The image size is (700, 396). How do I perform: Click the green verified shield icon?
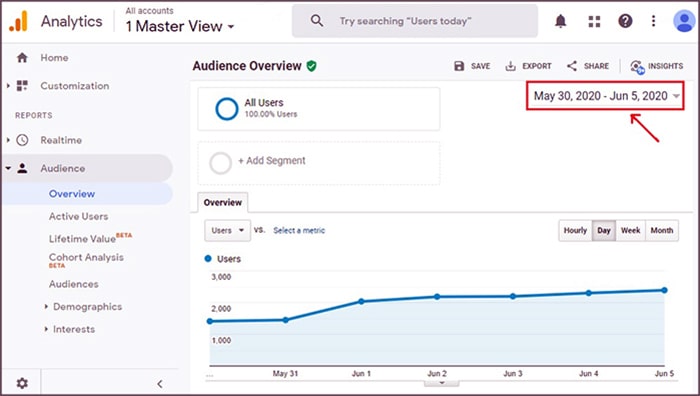pyautogui.click(x=312, y=66)
